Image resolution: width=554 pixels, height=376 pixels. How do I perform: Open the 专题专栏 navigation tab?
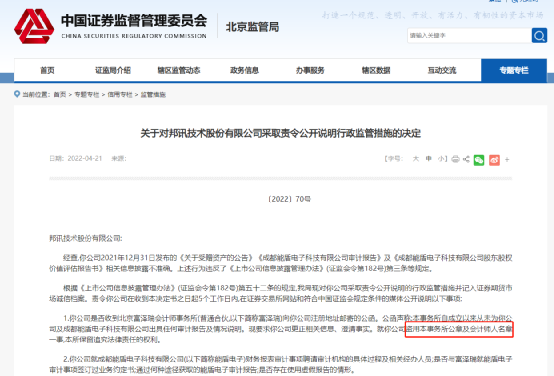(x=514, y=70)
